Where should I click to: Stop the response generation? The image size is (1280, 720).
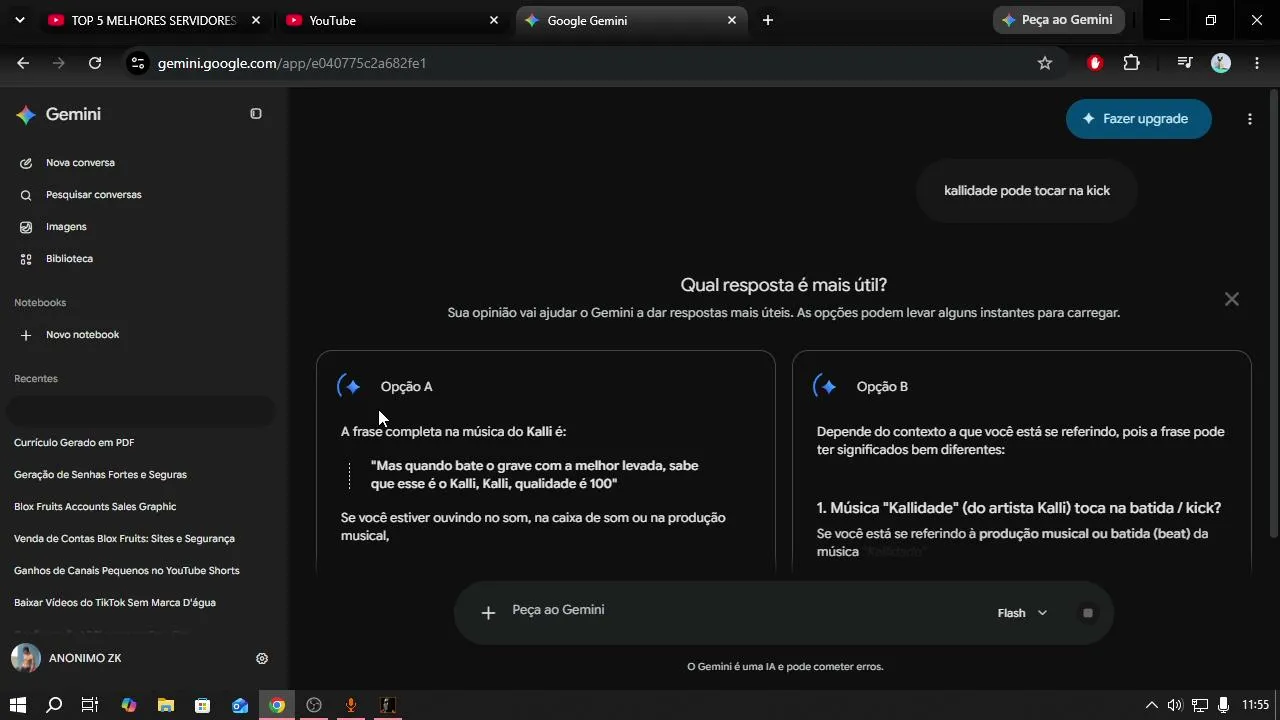[x=1088, y=613]
